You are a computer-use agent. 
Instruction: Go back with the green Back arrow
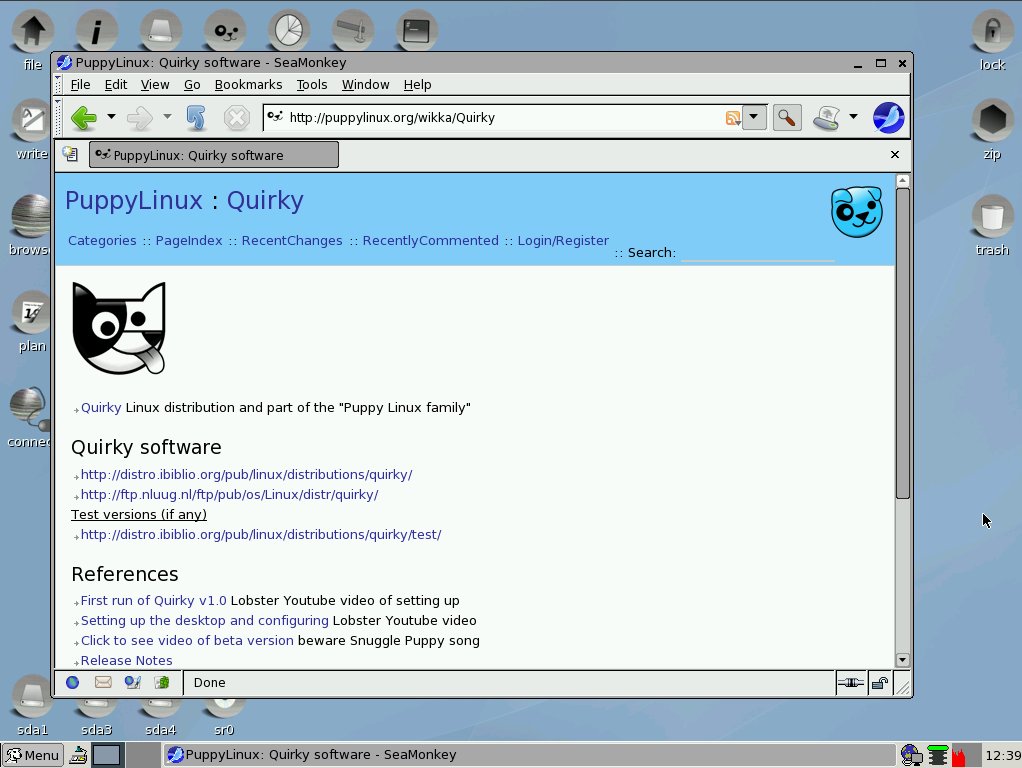click(x=84, y=118)
